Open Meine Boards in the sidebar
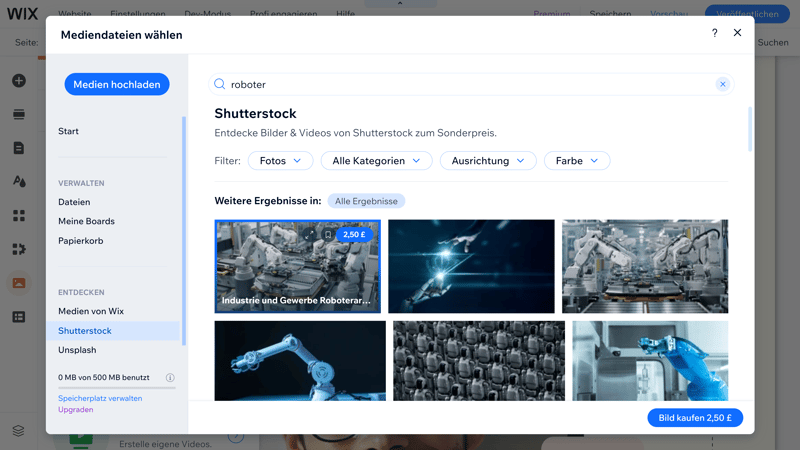 [x=86, y=221]
